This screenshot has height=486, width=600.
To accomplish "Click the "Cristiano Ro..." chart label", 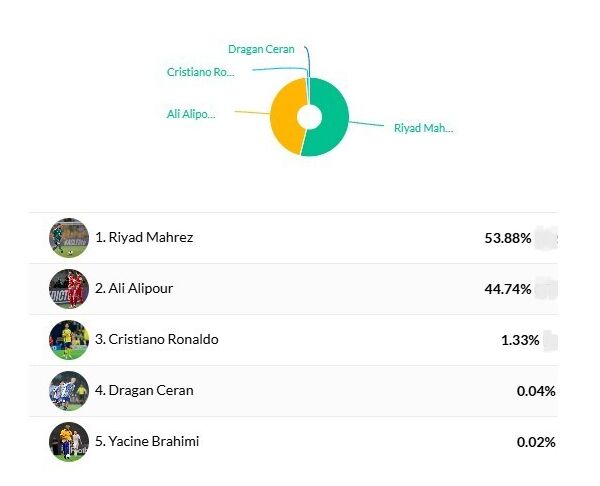I will (200, 72).
